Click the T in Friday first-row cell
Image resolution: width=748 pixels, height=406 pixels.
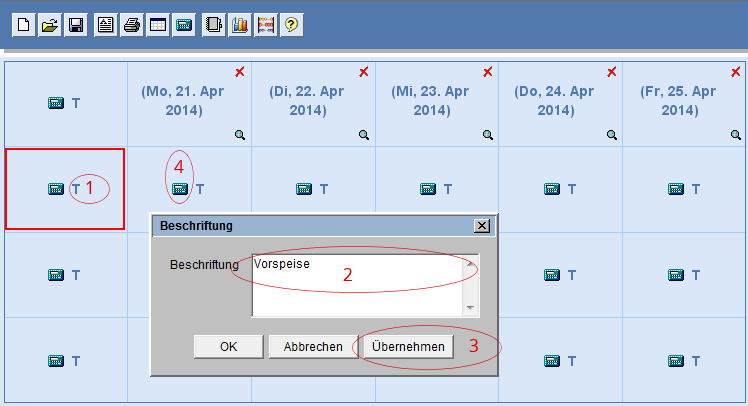coord(696,189)
